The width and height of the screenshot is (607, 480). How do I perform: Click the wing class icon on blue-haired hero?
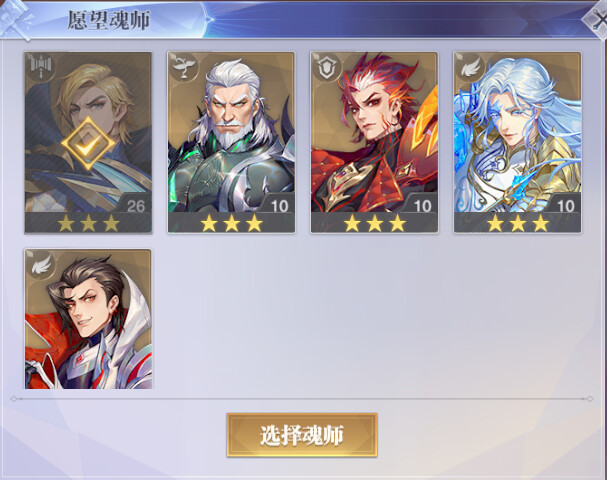[470, 67]
